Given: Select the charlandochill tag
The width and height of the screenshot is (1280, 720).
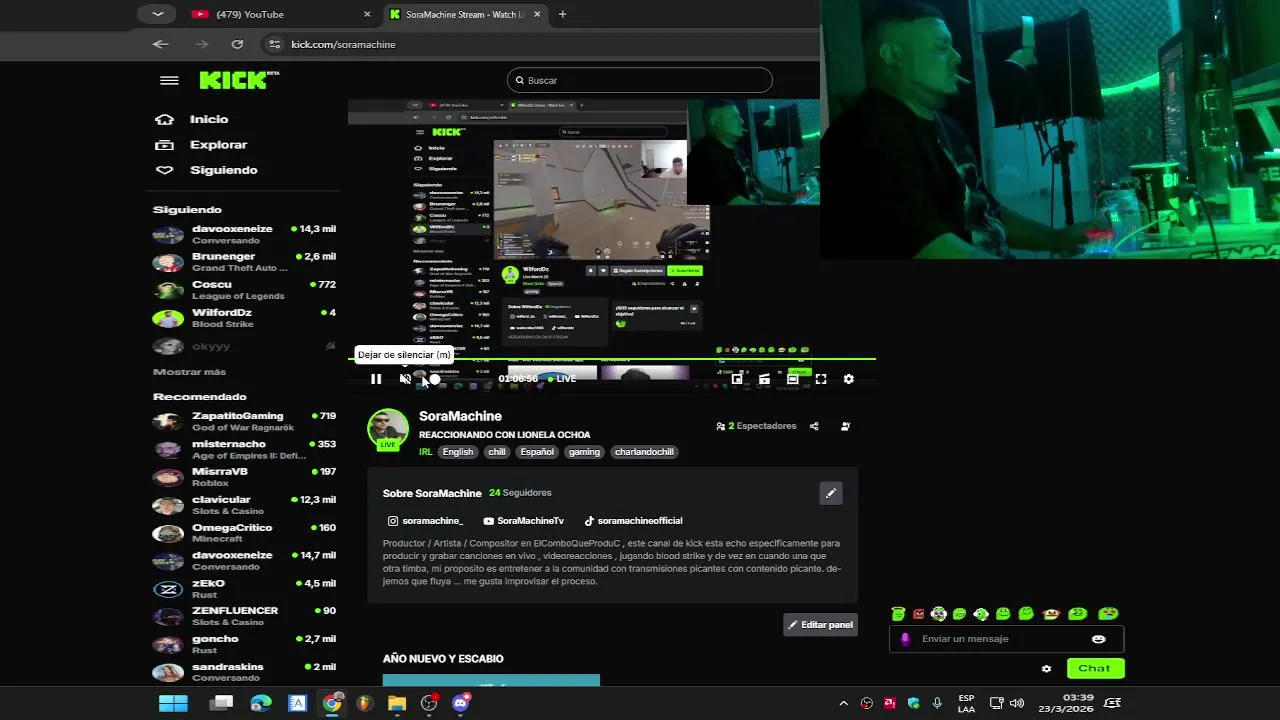Looking at the screenshot, I should coord(644,452).
